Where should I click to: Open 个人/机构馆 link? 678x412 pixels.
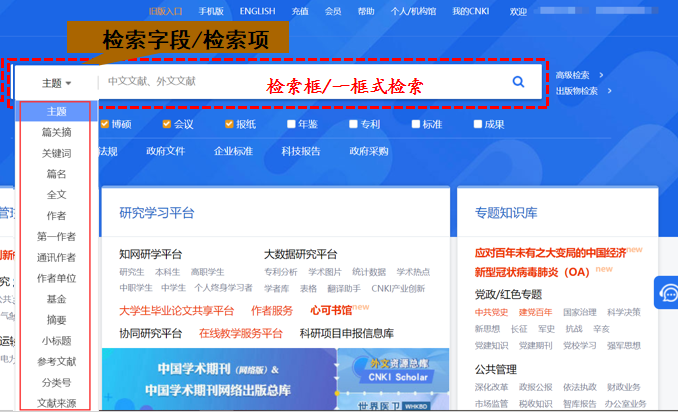(413, 11)
